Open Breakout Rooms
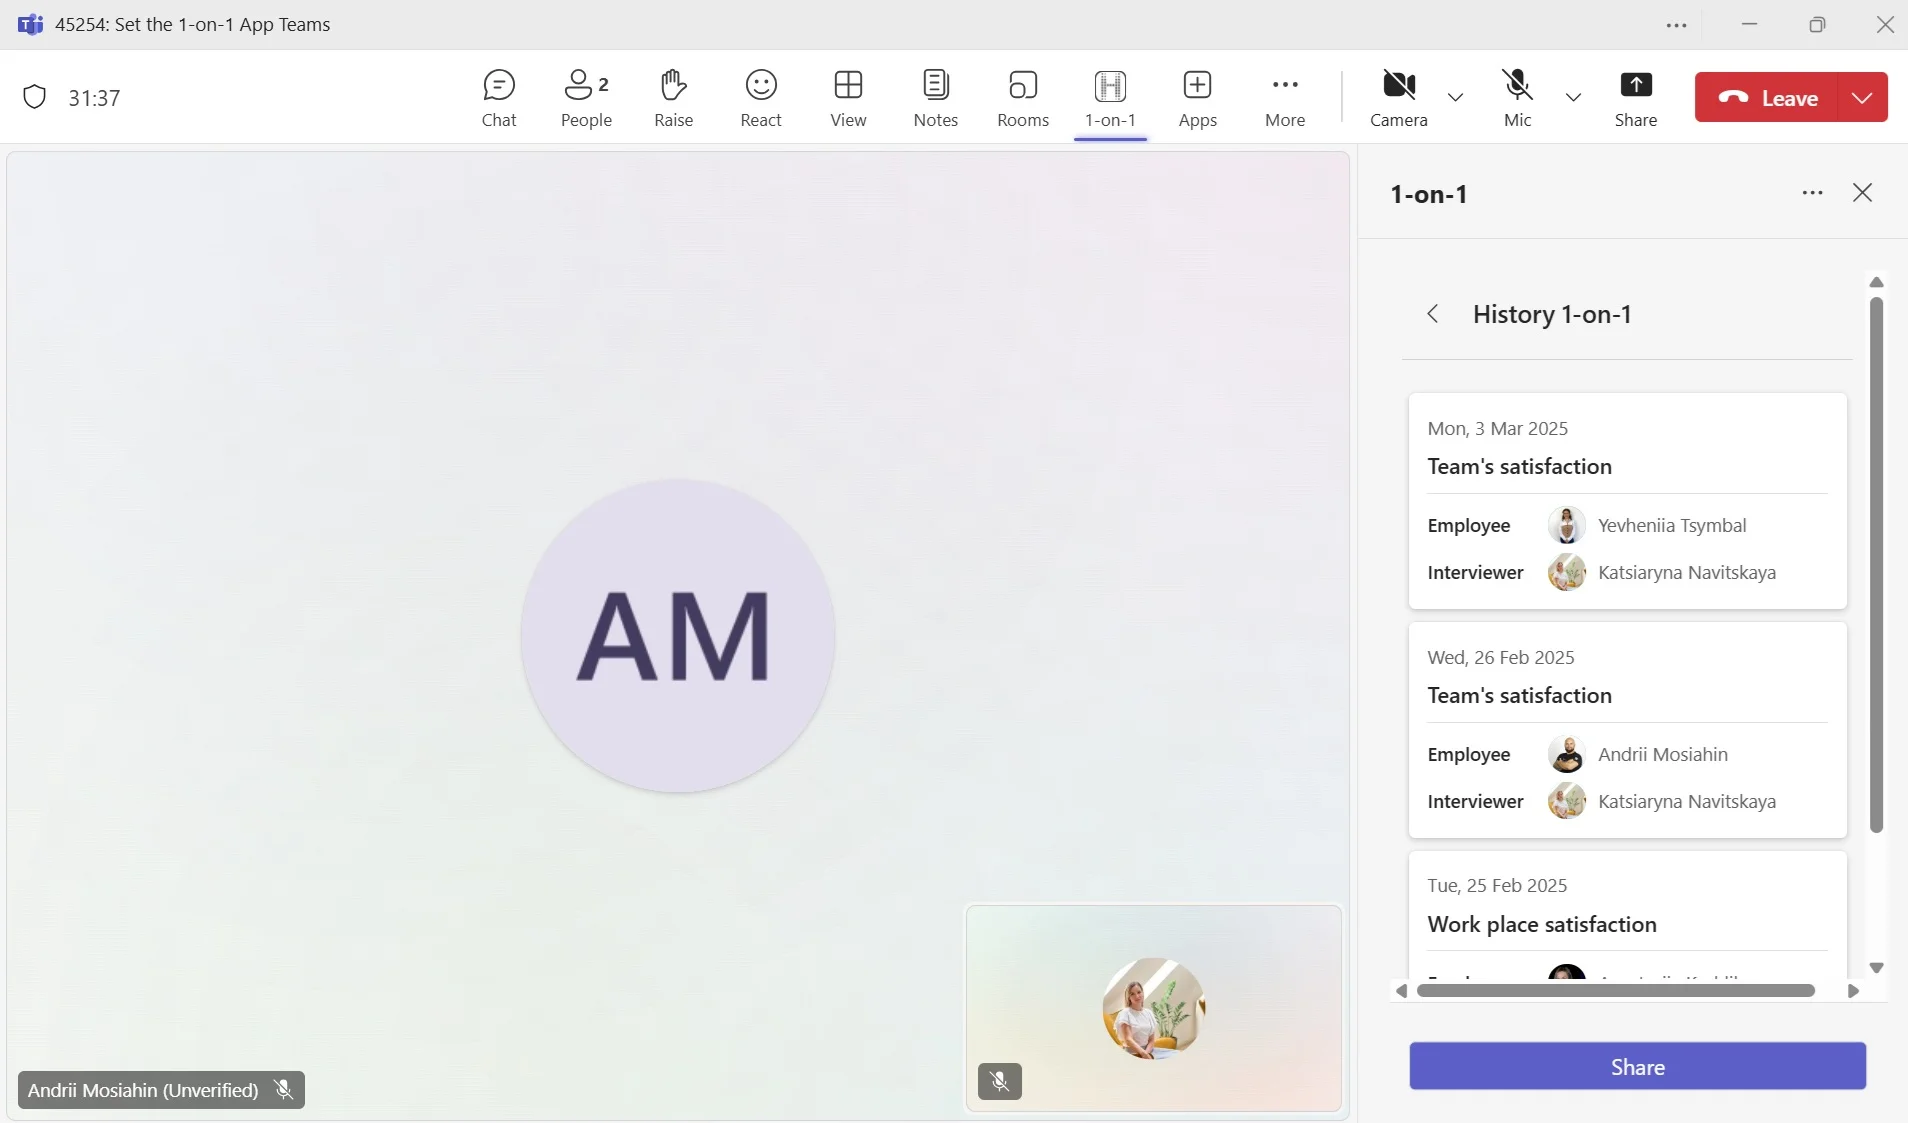 tap(1022, 98)
